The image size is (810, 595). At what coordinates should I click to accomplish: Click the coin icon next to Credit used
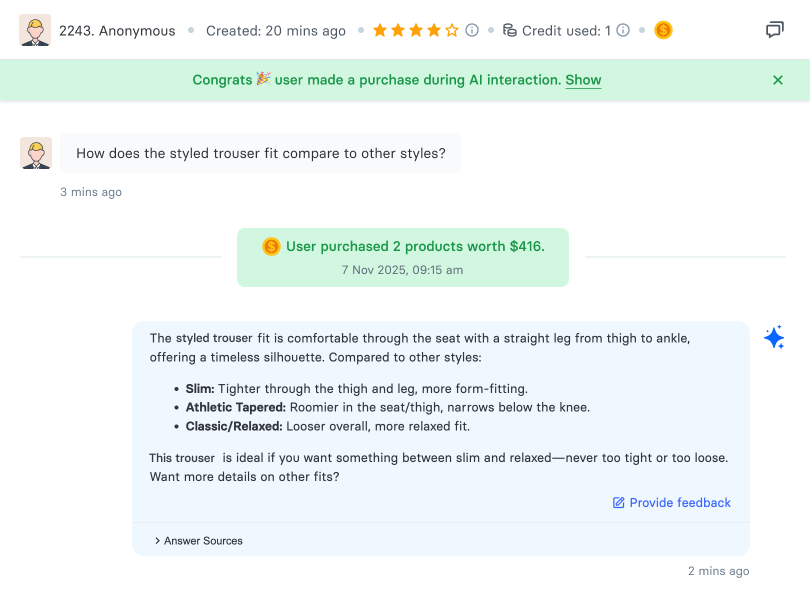[661, 31]
